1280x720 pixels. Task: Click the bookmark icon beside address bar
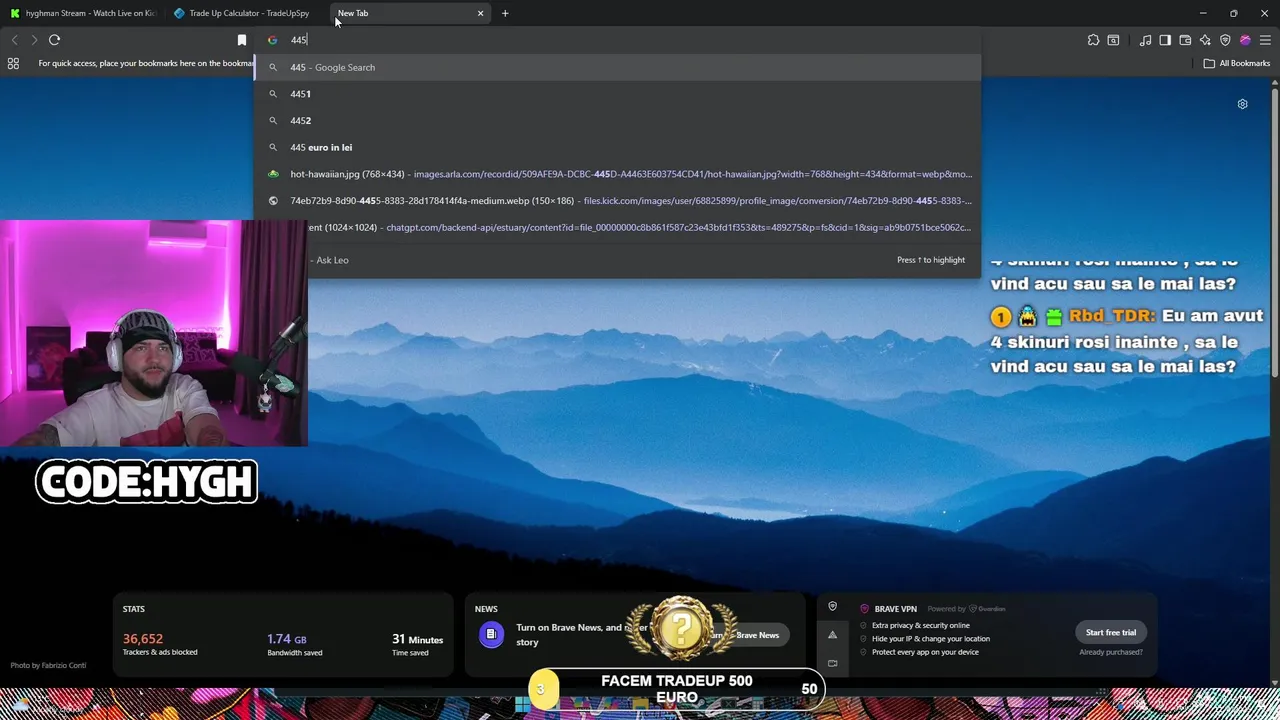click(x=241, y=40)
